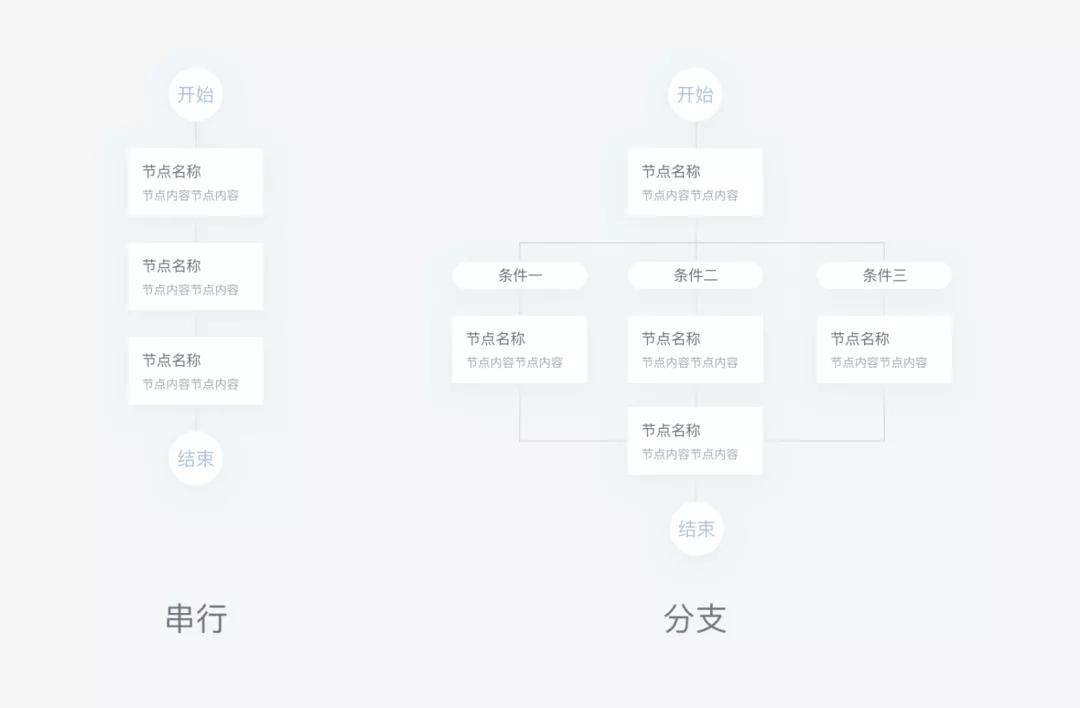The width and height of the screenshot is (1080, 708).
Task: Select the second 节点名称 card in the 串行 flow
Action: tap(196, 276)
